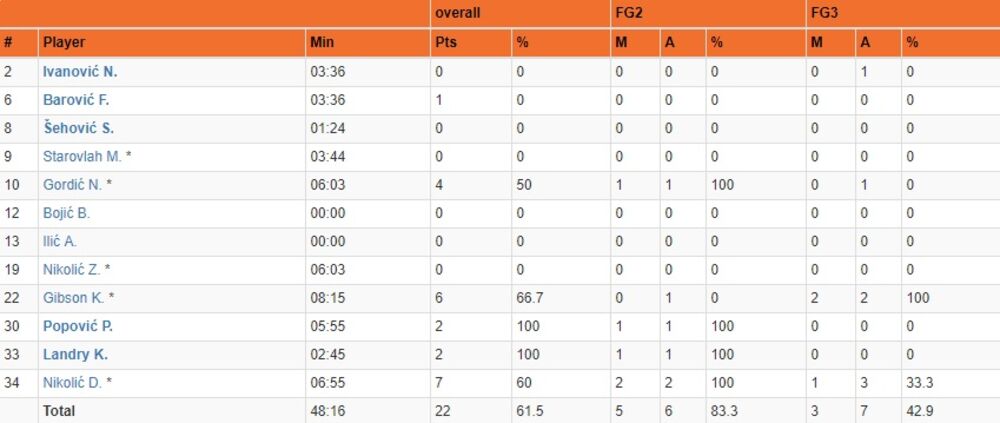Open Ivanović N. player link
Screen dimensions: 1000x423
[x=80, y=72]
